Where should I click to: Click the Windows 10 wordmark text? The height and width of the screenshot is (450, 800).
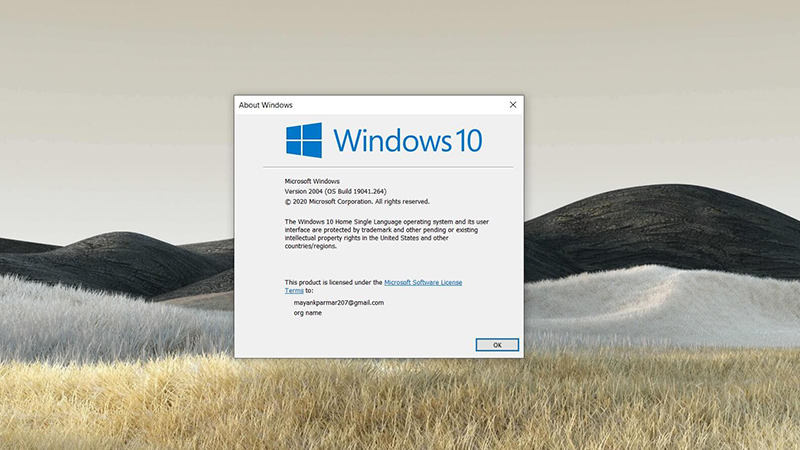point(408,140)
